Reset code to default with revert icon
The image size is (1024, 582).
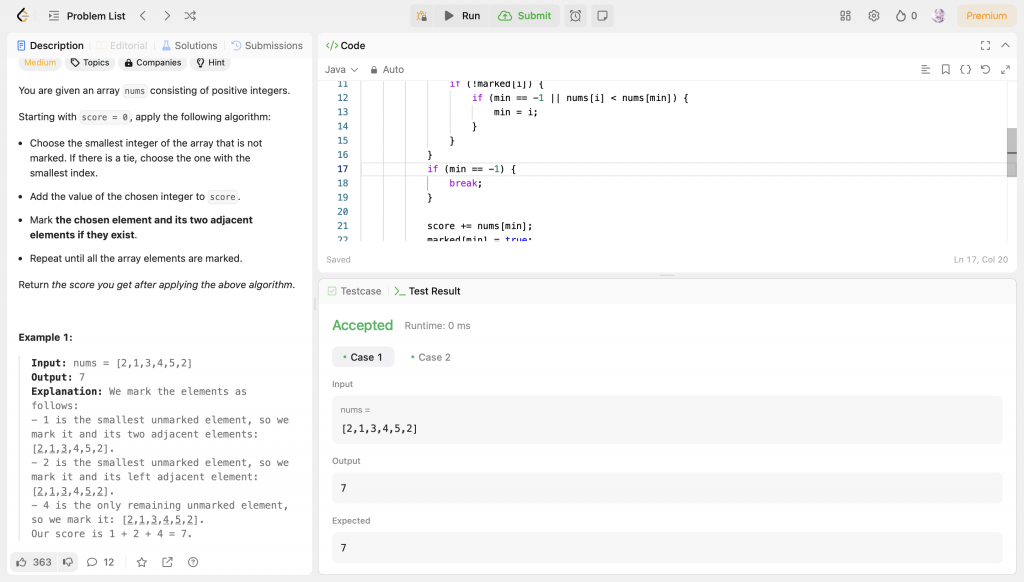[x=985, y=70]
